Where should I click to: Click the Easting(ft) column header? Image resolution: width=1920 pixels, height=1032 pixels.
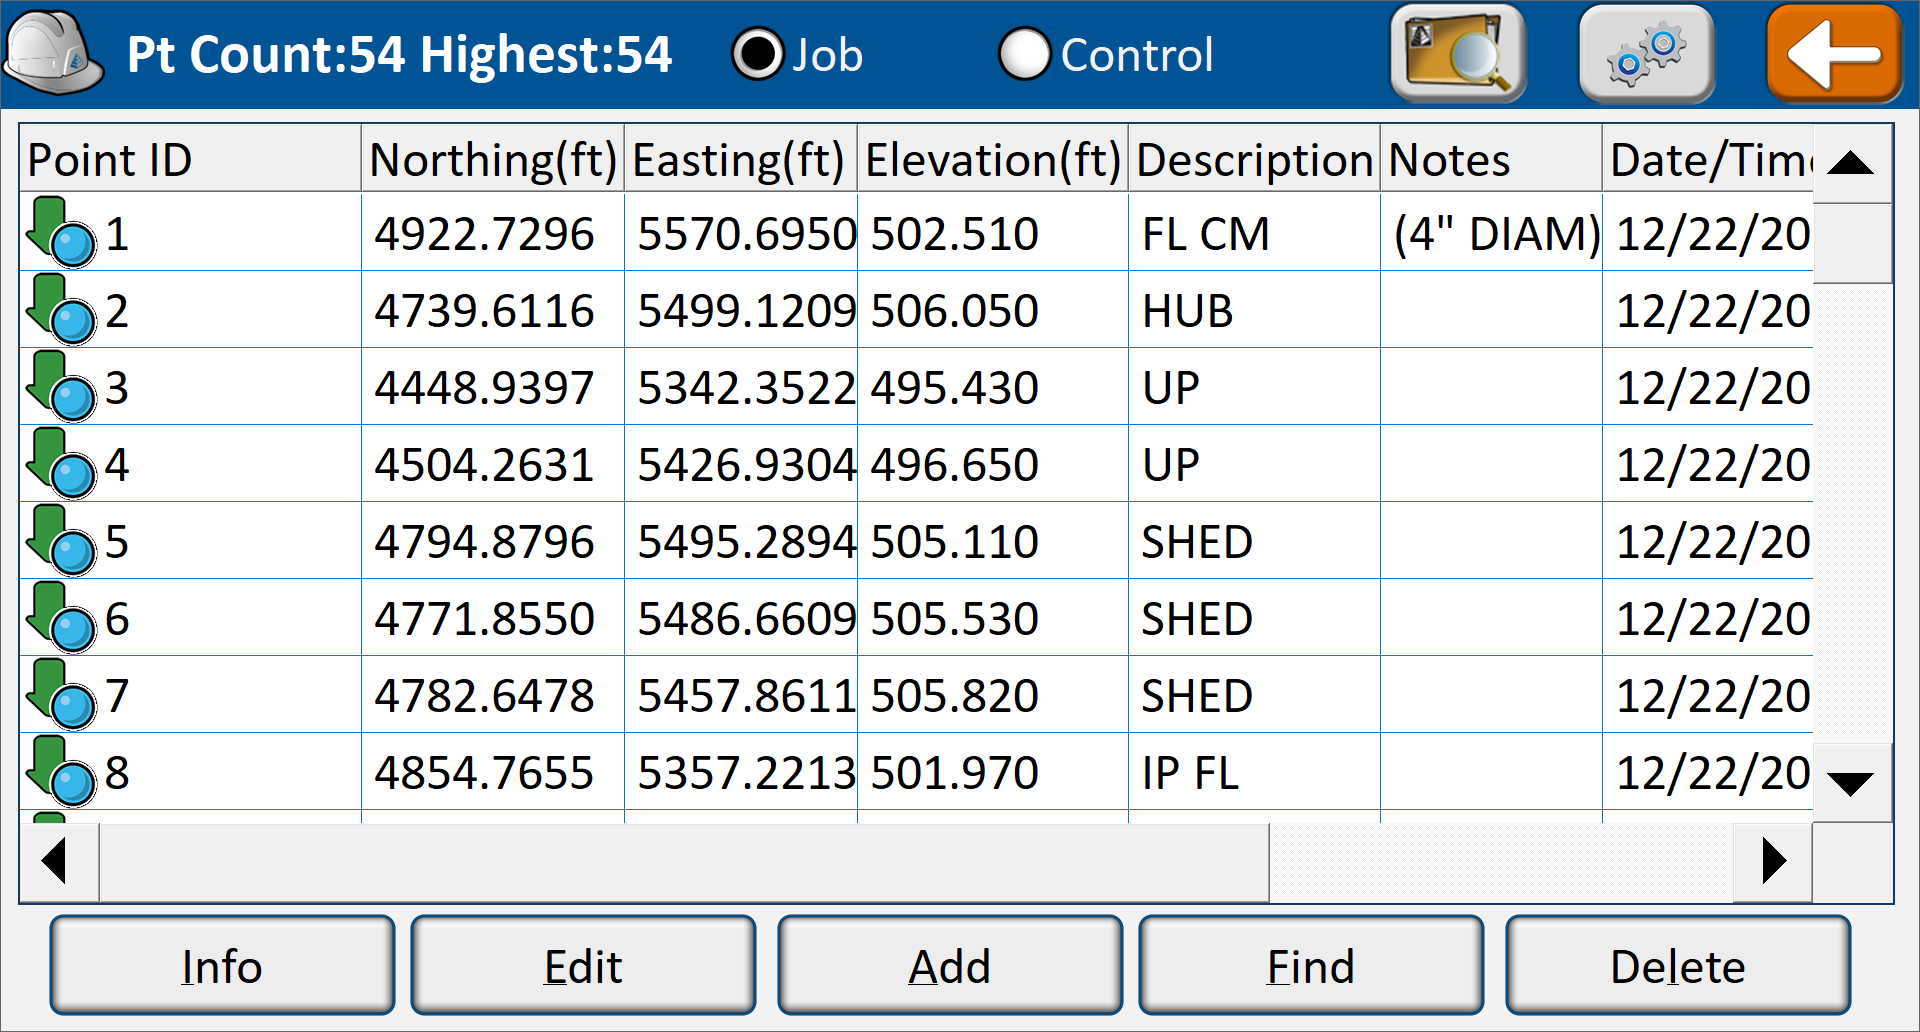click(x=741, y=158)
